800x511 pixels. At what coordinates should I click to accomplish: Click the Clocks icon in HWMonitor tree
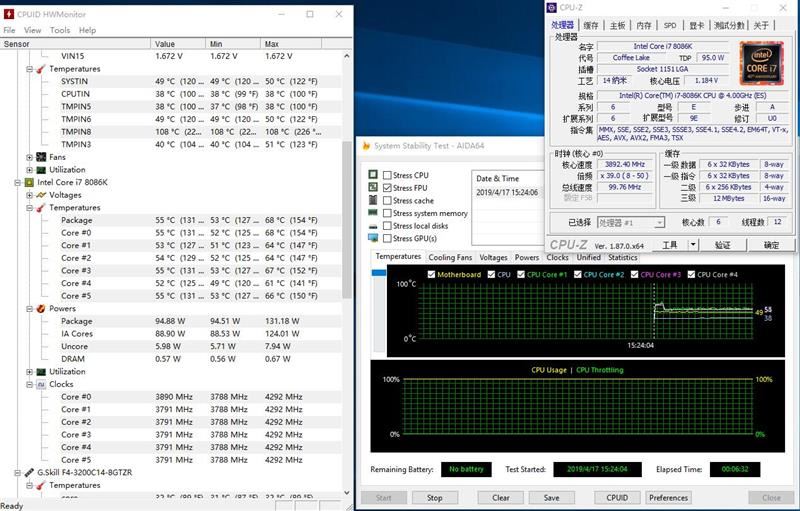click(41, 385)
